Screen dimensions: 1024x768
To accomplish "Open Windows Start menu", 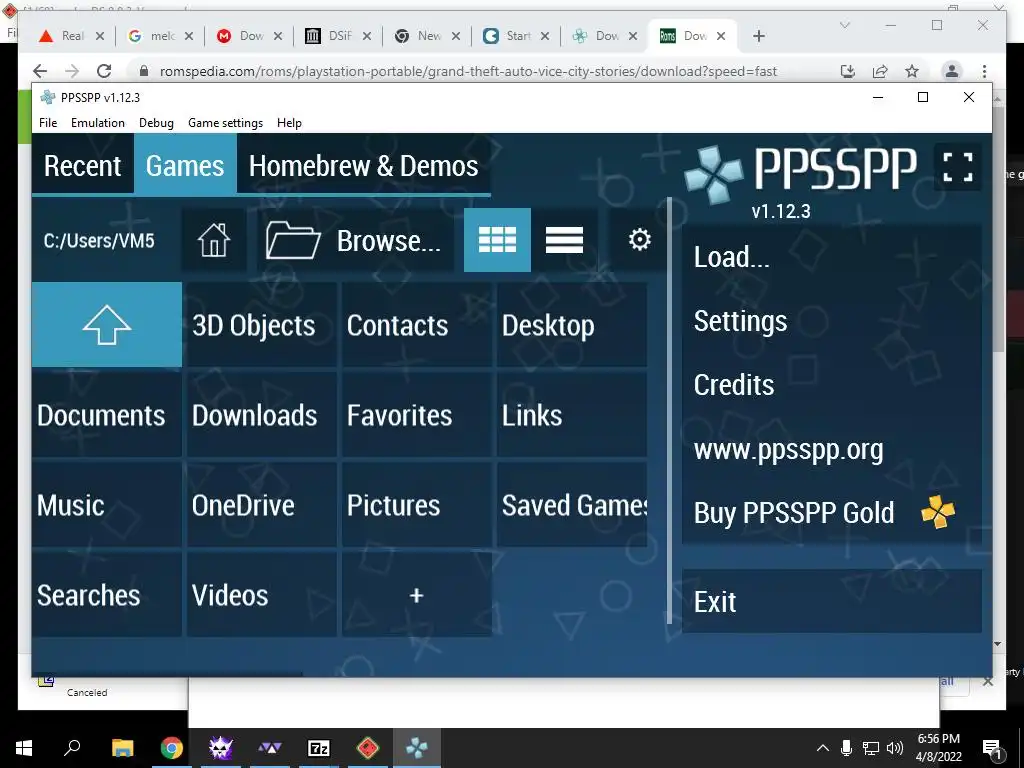I will click(24, 748).
